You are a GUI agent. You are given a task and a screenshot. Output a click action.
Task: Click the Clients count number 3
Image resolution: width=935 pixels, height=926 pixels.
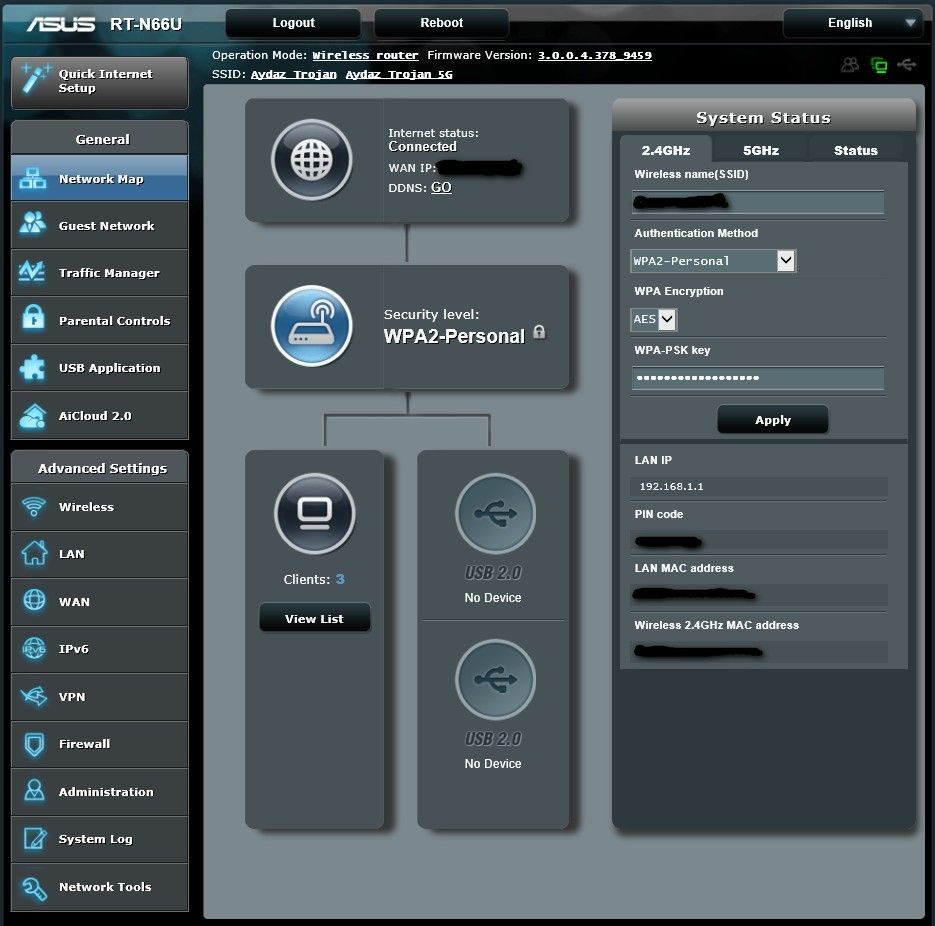coord(340,579)
